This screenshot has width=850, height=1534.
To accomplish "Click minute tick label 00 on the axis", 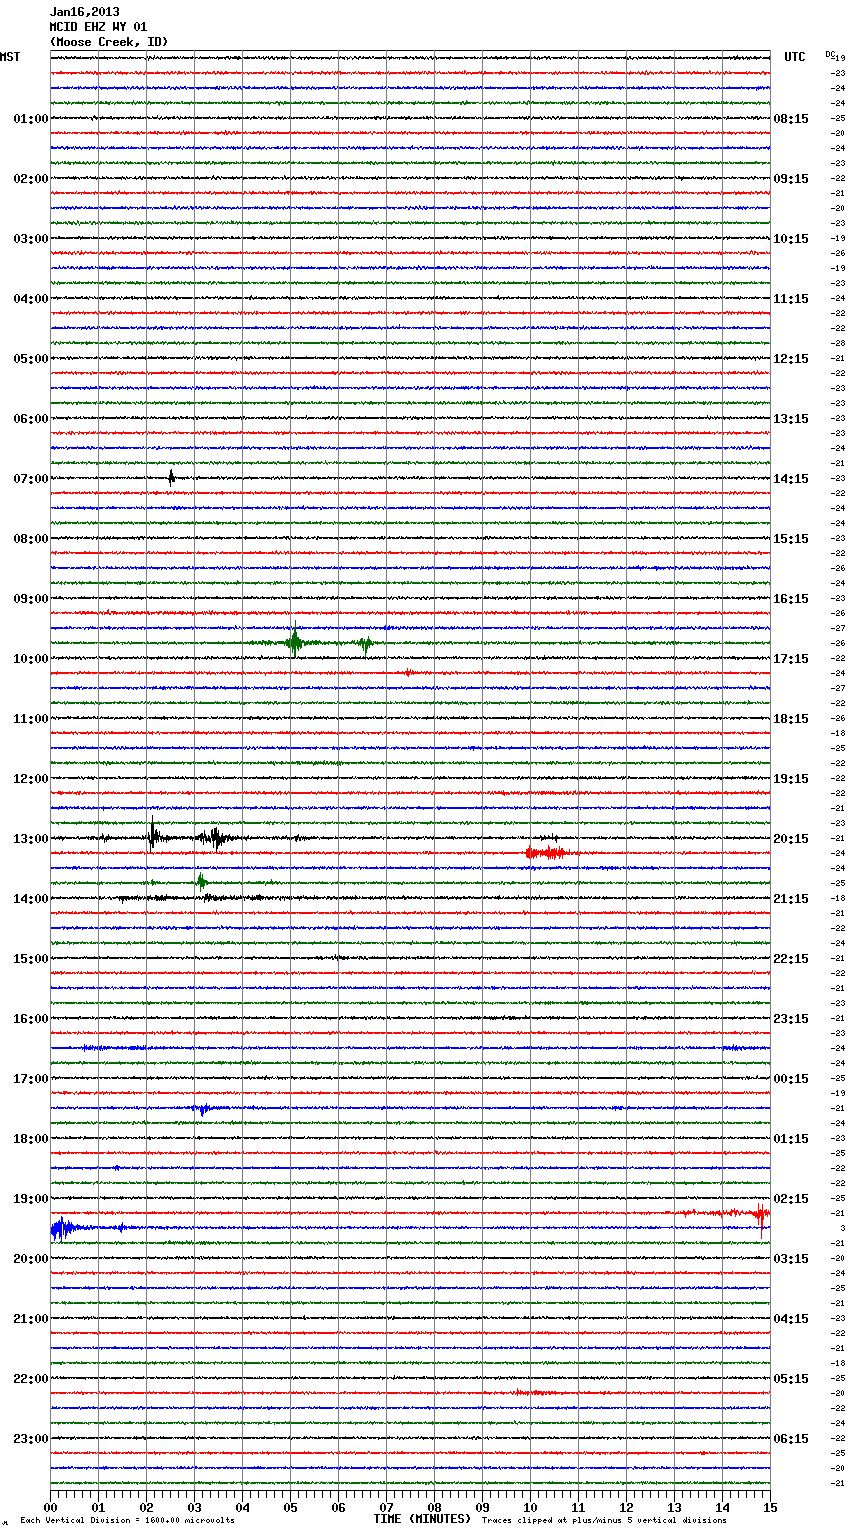I will coord(51,1507).
